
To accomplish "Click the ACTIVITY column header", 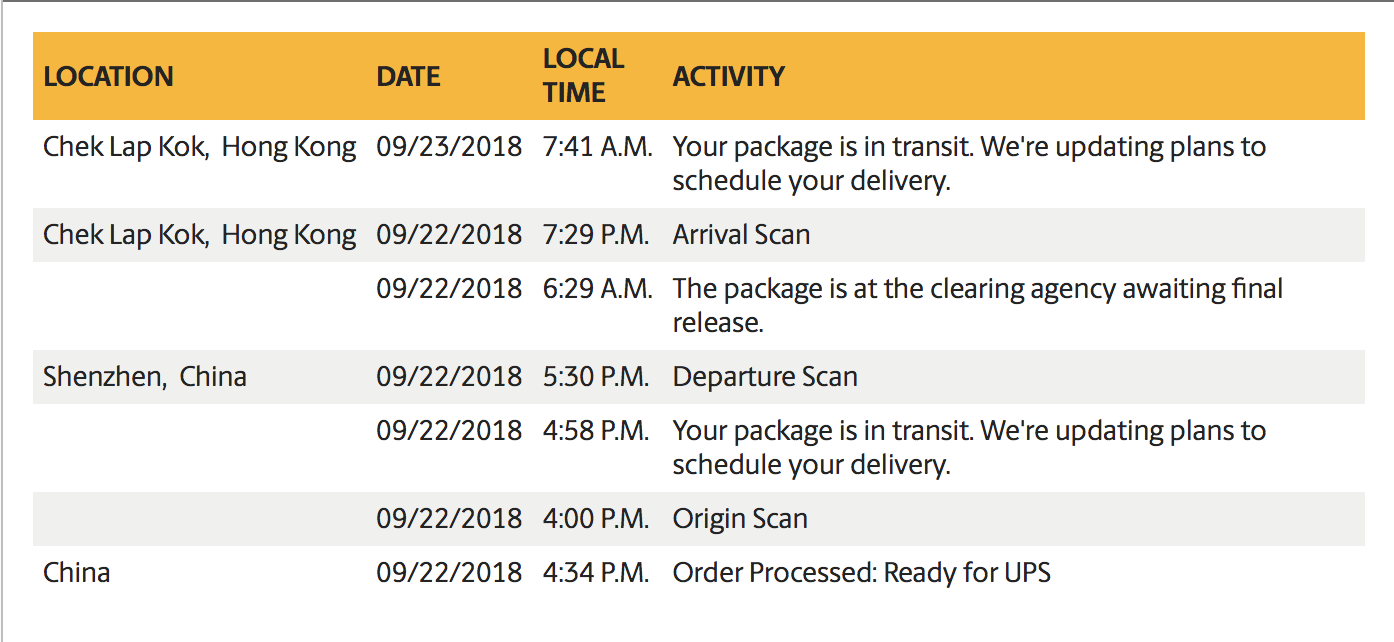I will pyautogui.click(x=728, y=77).
